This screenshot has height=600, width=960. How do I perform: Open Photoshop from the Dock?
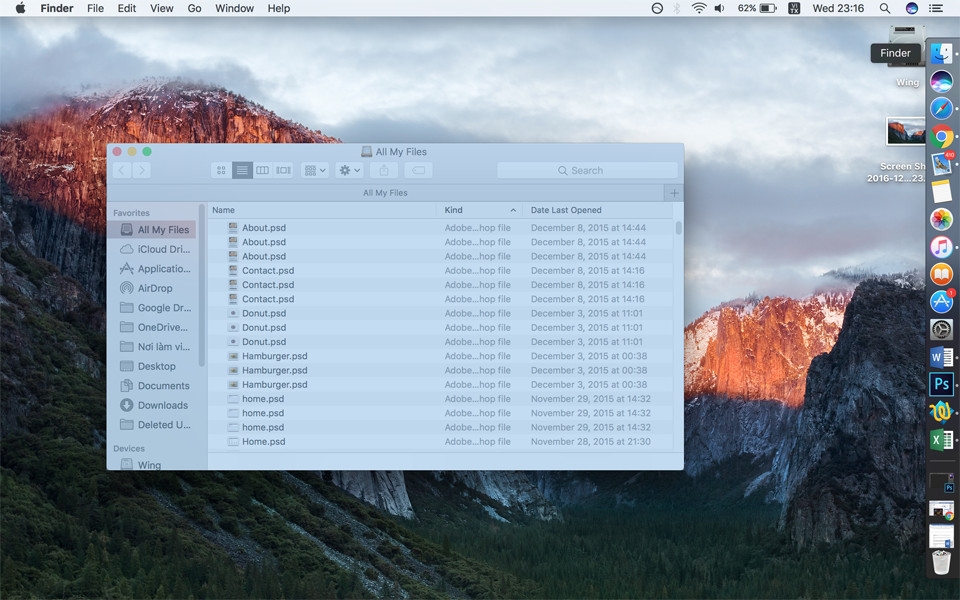[941, 384]
